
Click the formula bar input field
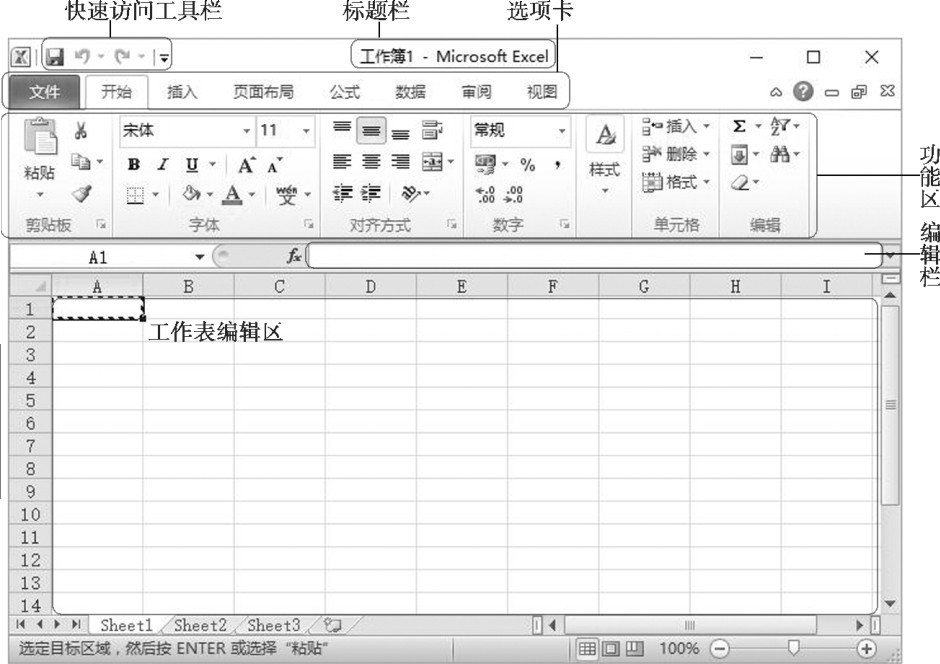[593, 256]
